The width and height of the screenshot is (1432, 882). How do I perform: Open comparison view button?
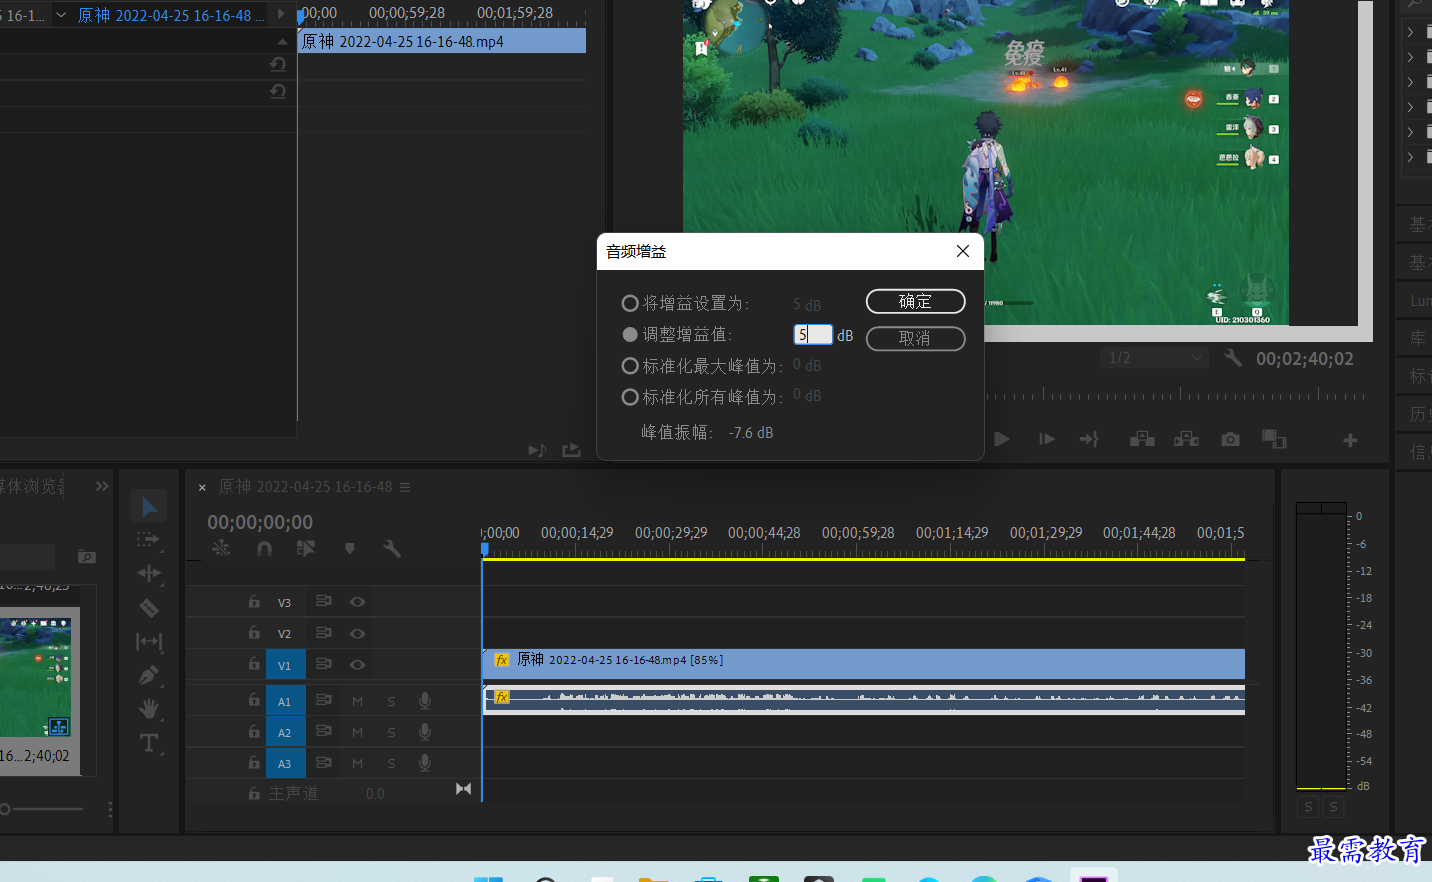pos(1274,439)
